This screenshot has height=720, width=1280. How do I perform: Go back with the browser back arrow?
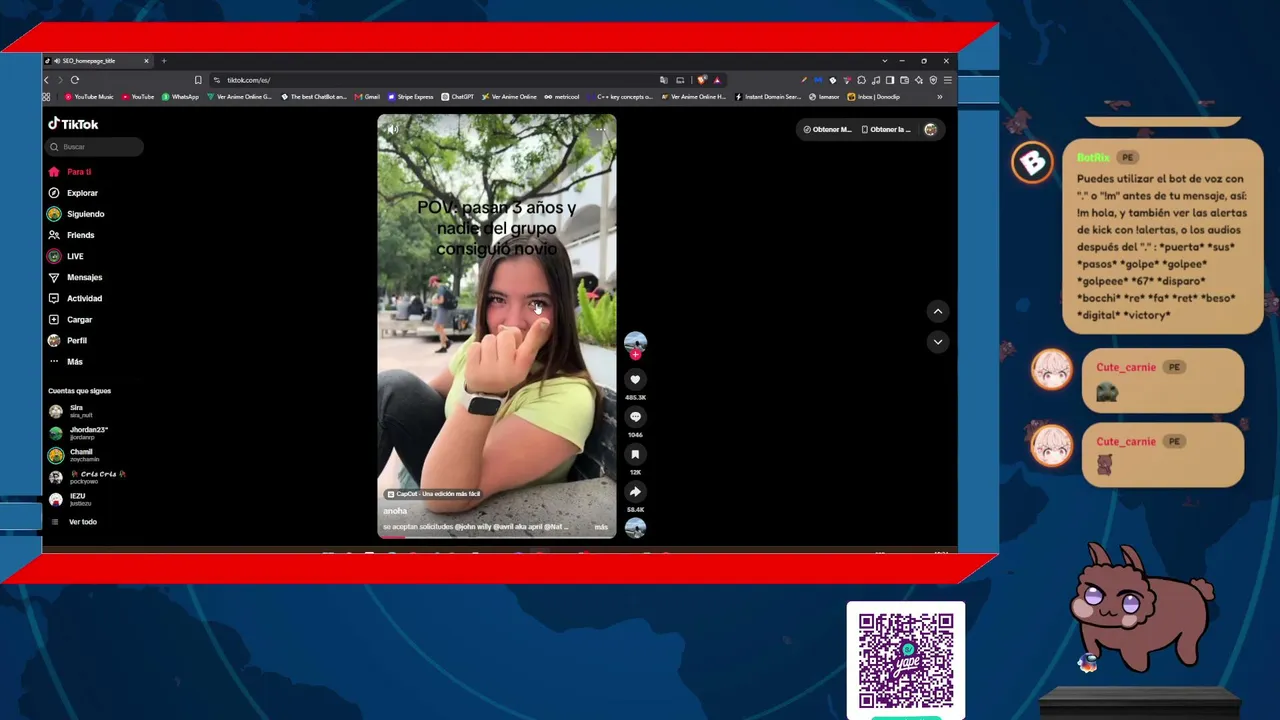coord(46,80)
